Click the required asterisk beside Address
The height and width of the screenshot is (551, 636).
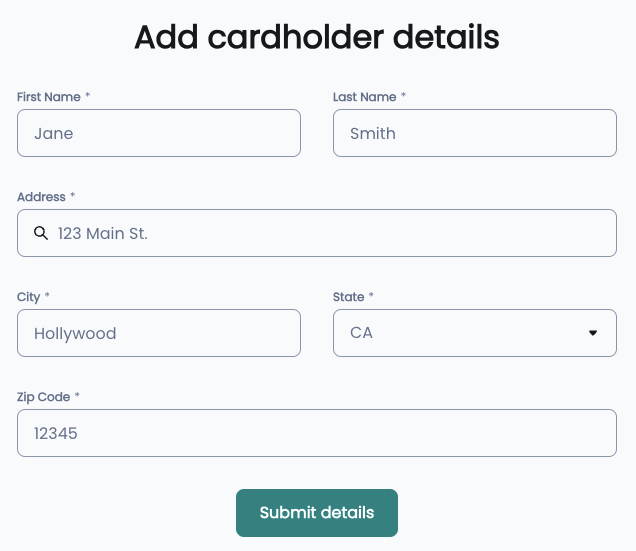click(73, 196)
